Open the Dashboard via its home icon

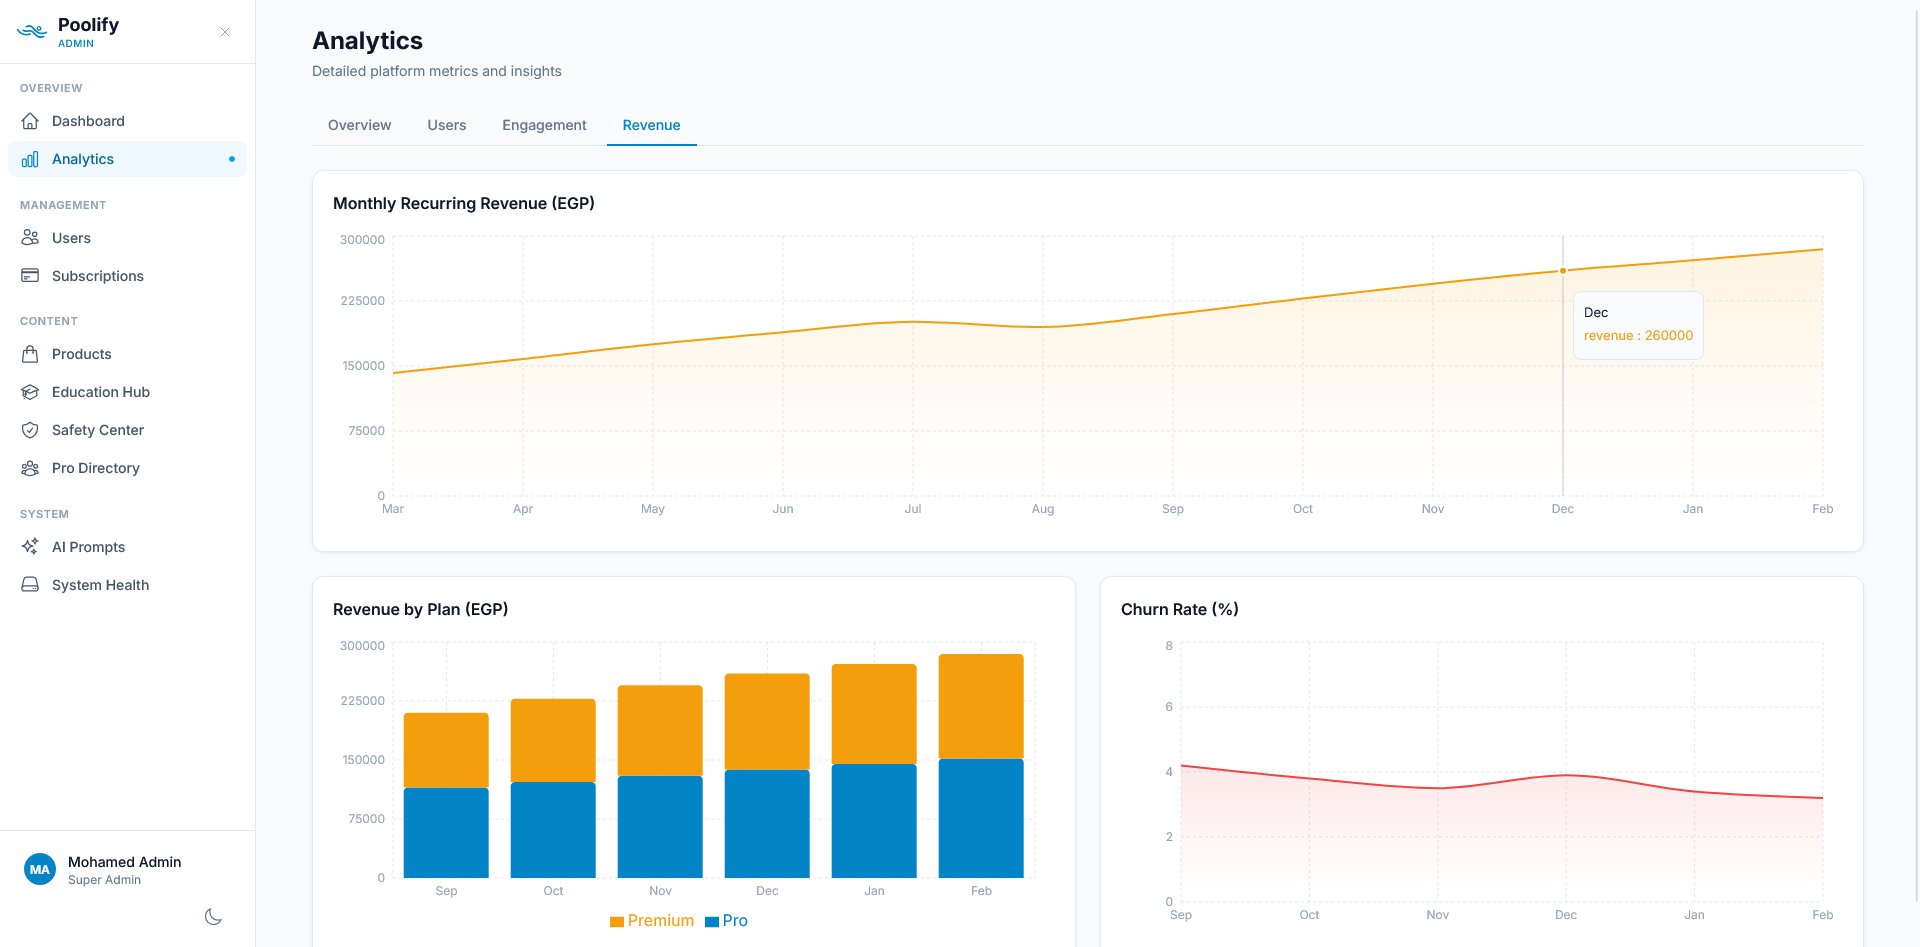(x=31, y=121)
